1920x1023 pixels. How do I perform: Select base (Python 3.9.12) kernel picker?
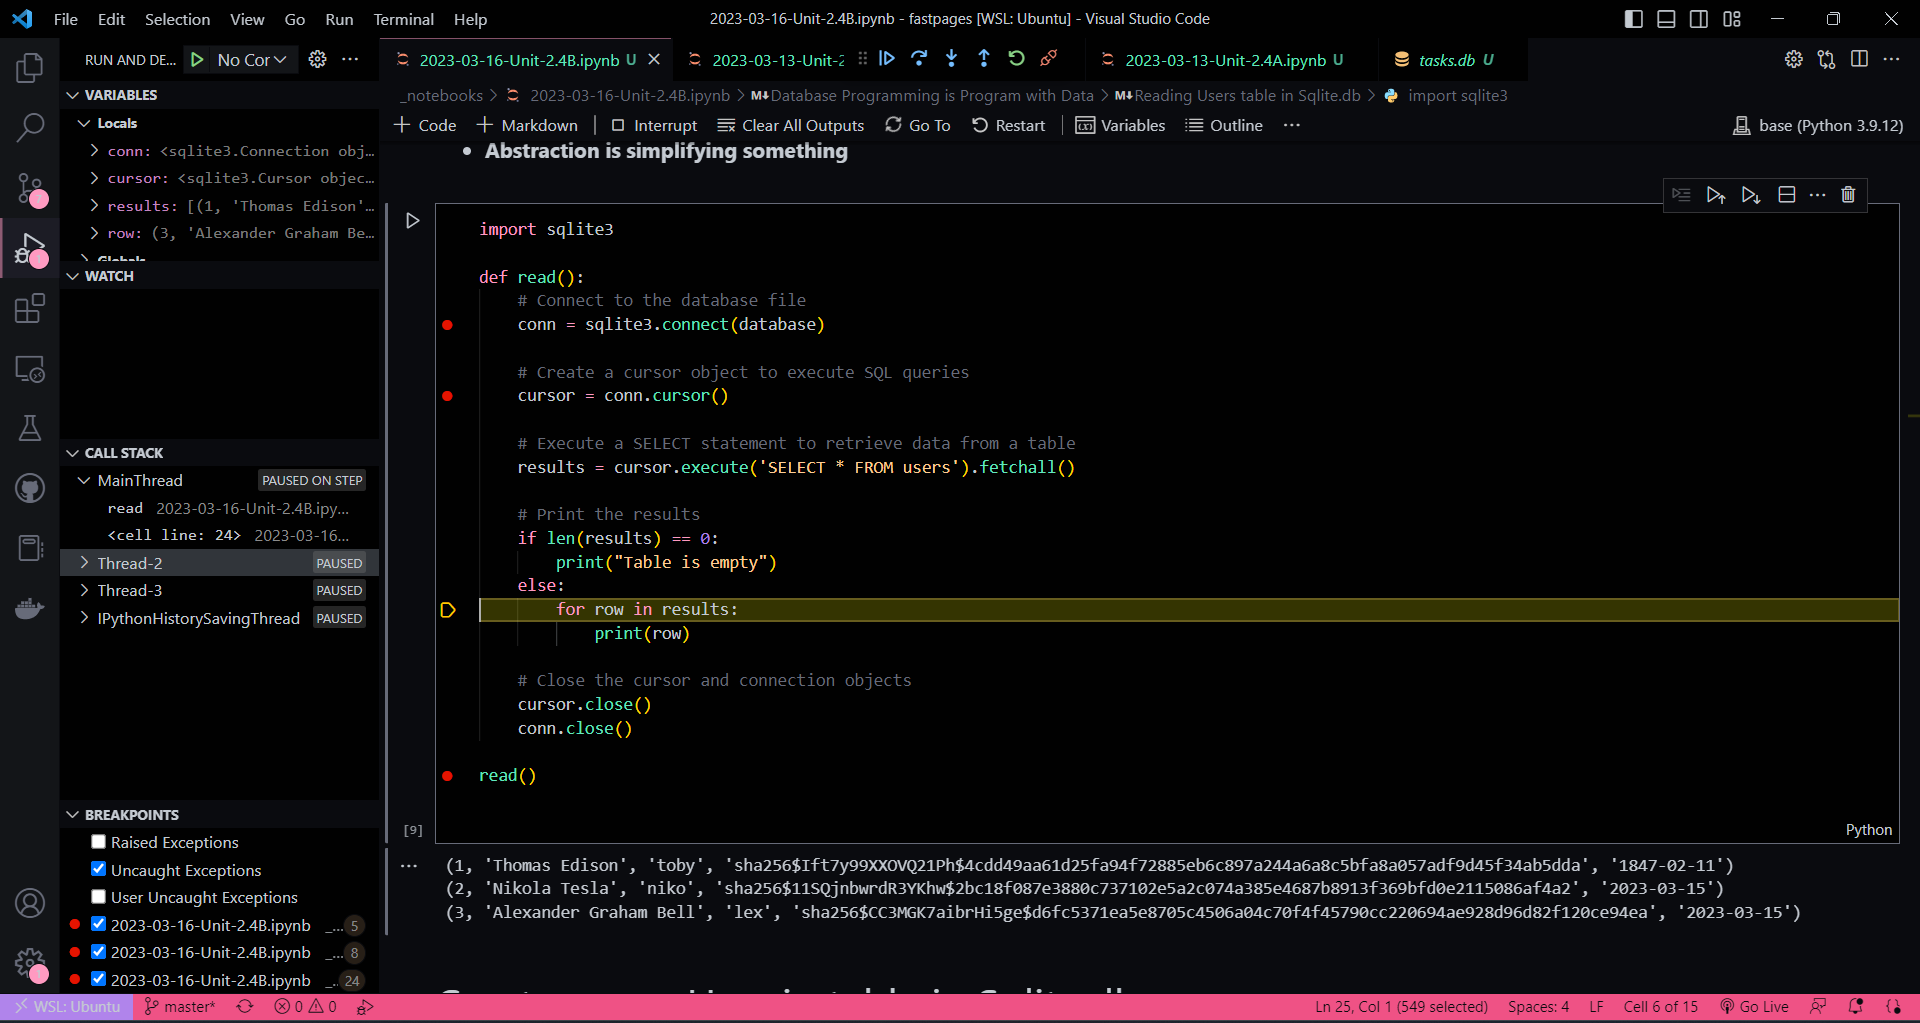tap(1818, 125)
